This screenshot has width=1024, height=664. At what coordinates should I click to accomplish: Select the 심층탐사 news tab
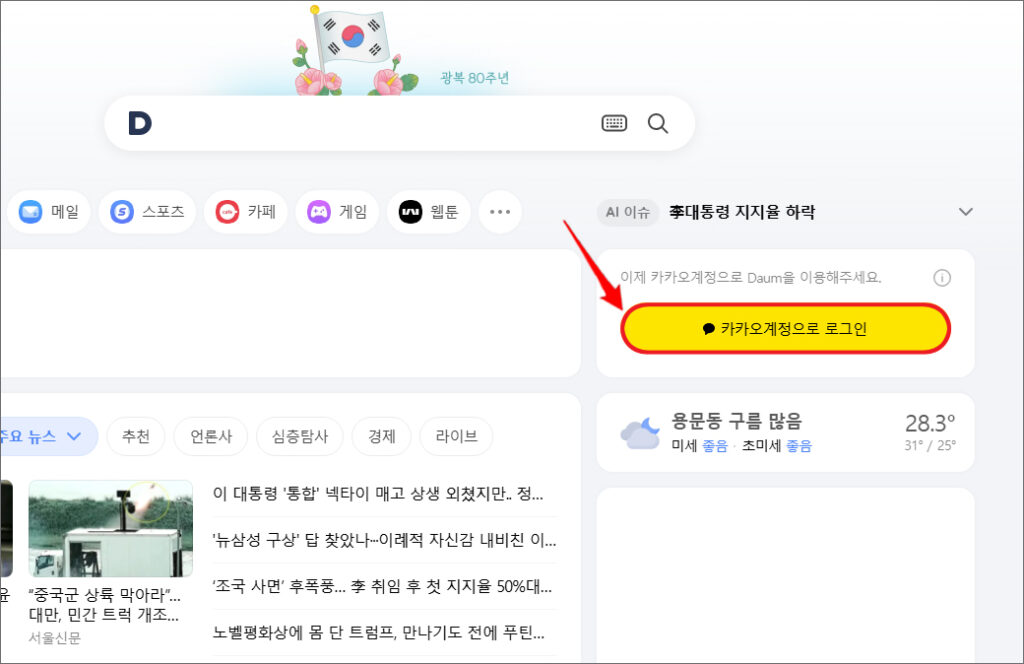(x=300, y=436)
